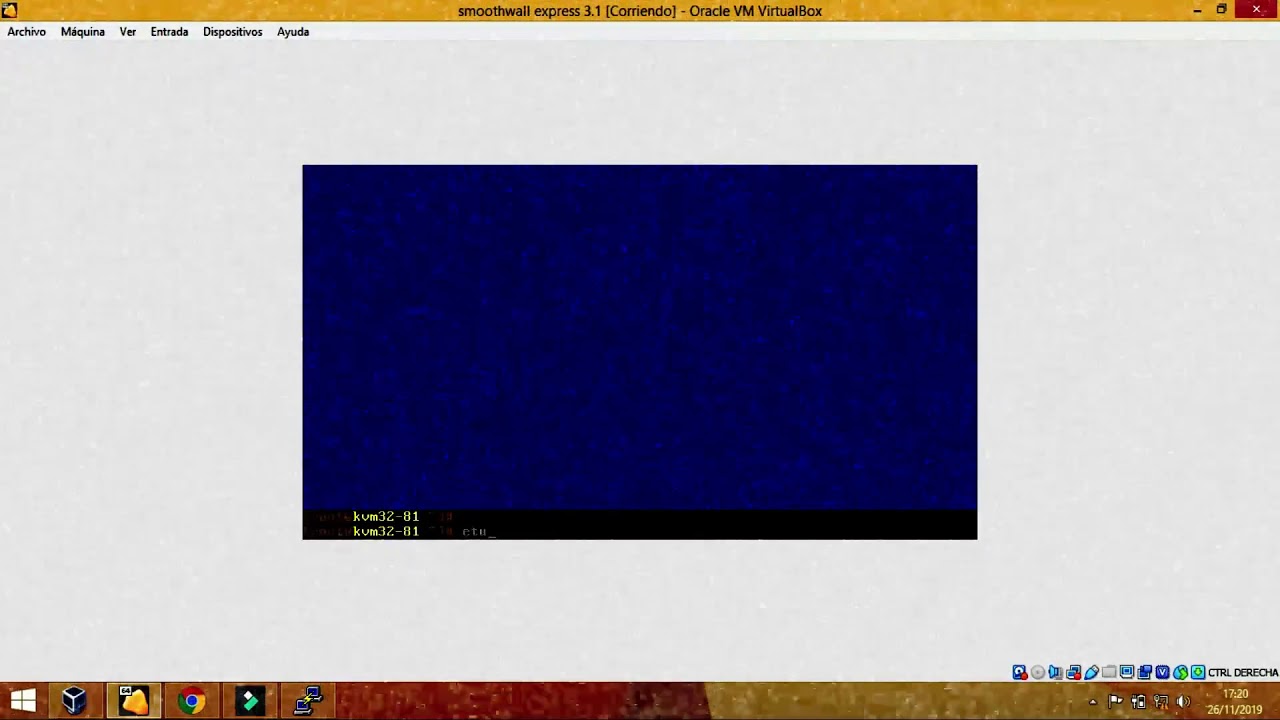Click the volume speaker tray icon
The height and width of the screenshot is (720, 1280).
coord(1183,701)
